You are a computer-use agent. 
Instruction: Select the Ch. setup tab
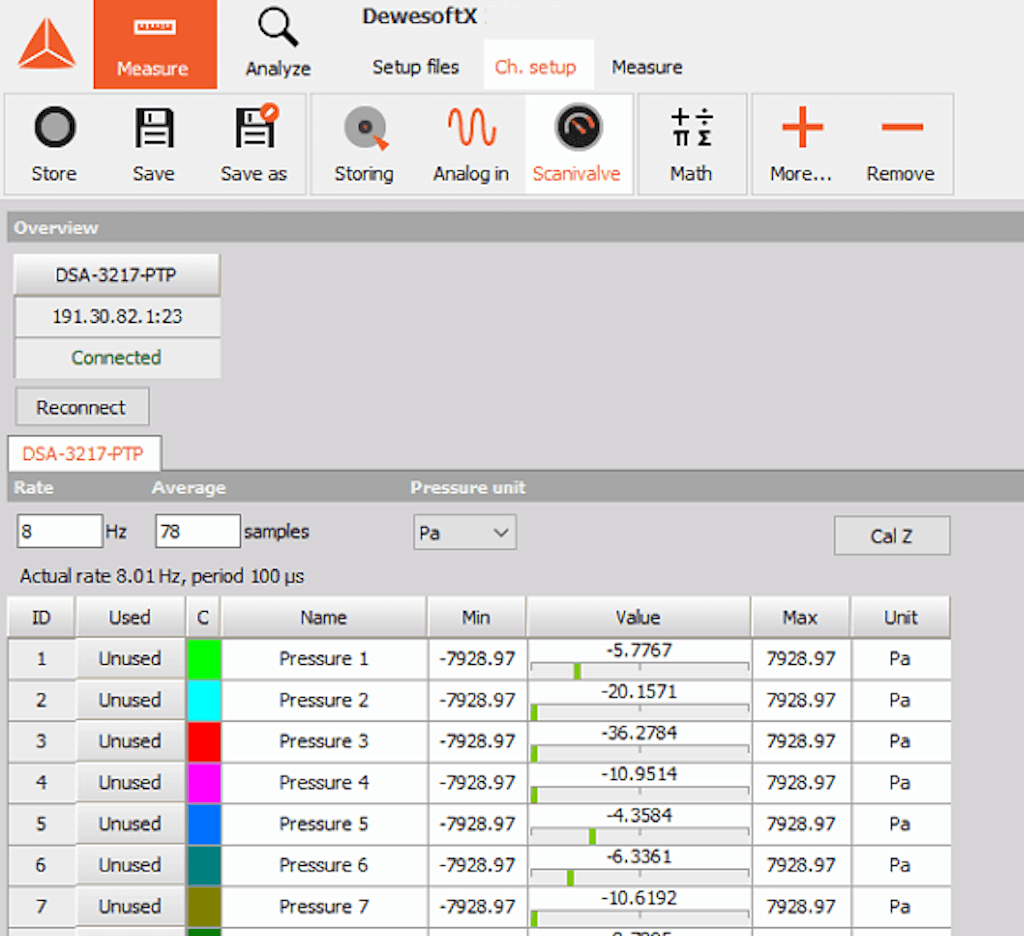[538, 65]
